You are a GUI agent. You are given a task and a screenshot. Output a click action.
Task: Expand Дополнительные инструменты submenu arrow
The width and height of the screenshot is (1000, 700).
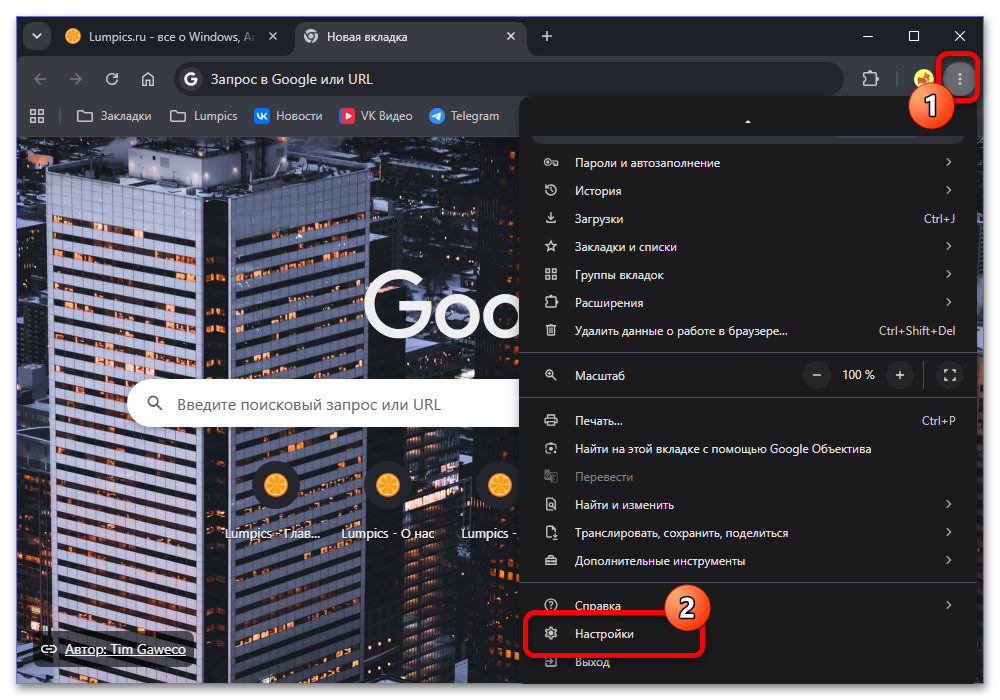[949, 561]
